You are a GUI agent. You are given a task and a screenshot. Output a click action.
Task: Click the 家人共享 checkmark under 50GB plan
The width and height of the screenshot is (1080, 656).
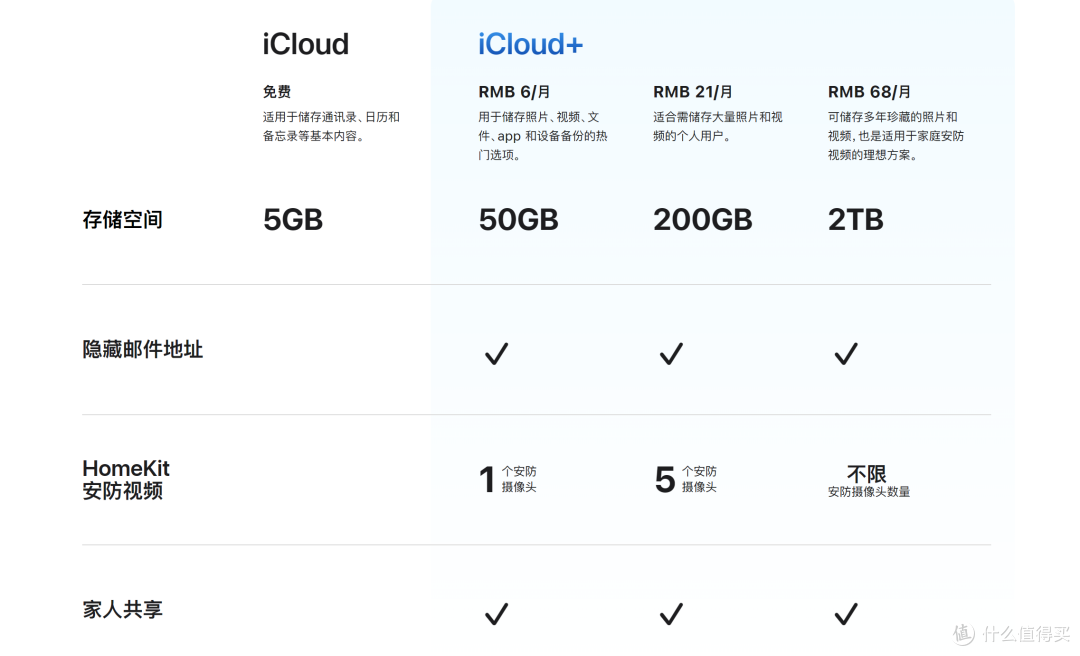pyautogui.click(x=496, y=614)
